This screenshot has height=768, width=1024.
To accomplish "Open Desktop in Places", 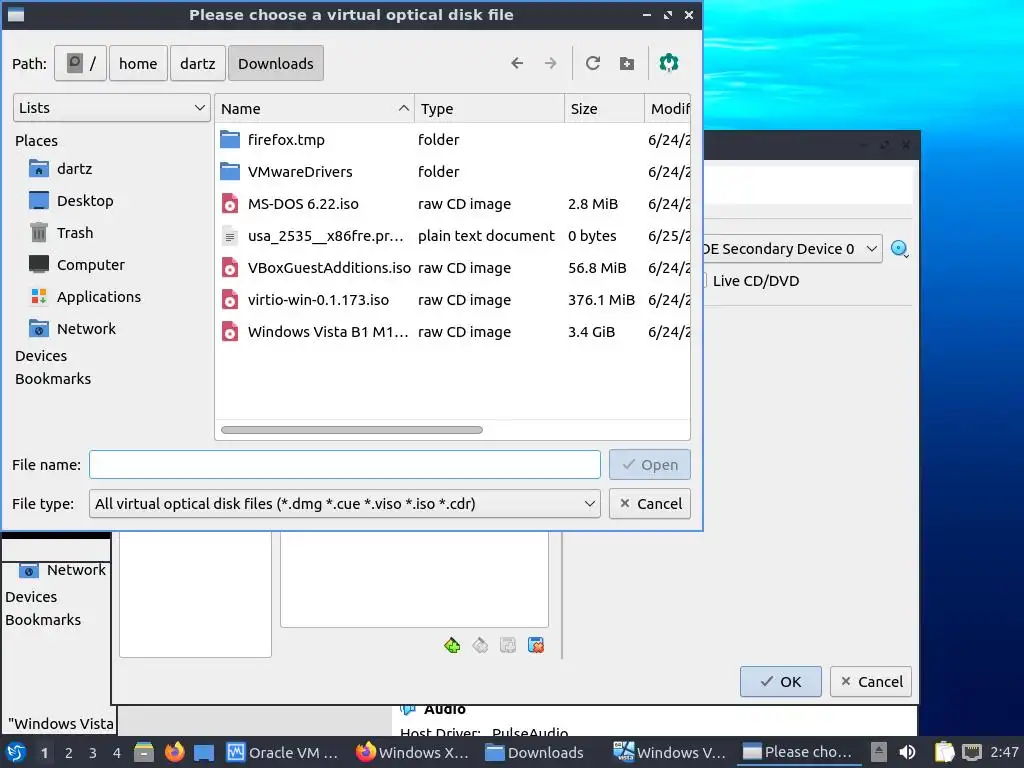I will coord(71,200).
